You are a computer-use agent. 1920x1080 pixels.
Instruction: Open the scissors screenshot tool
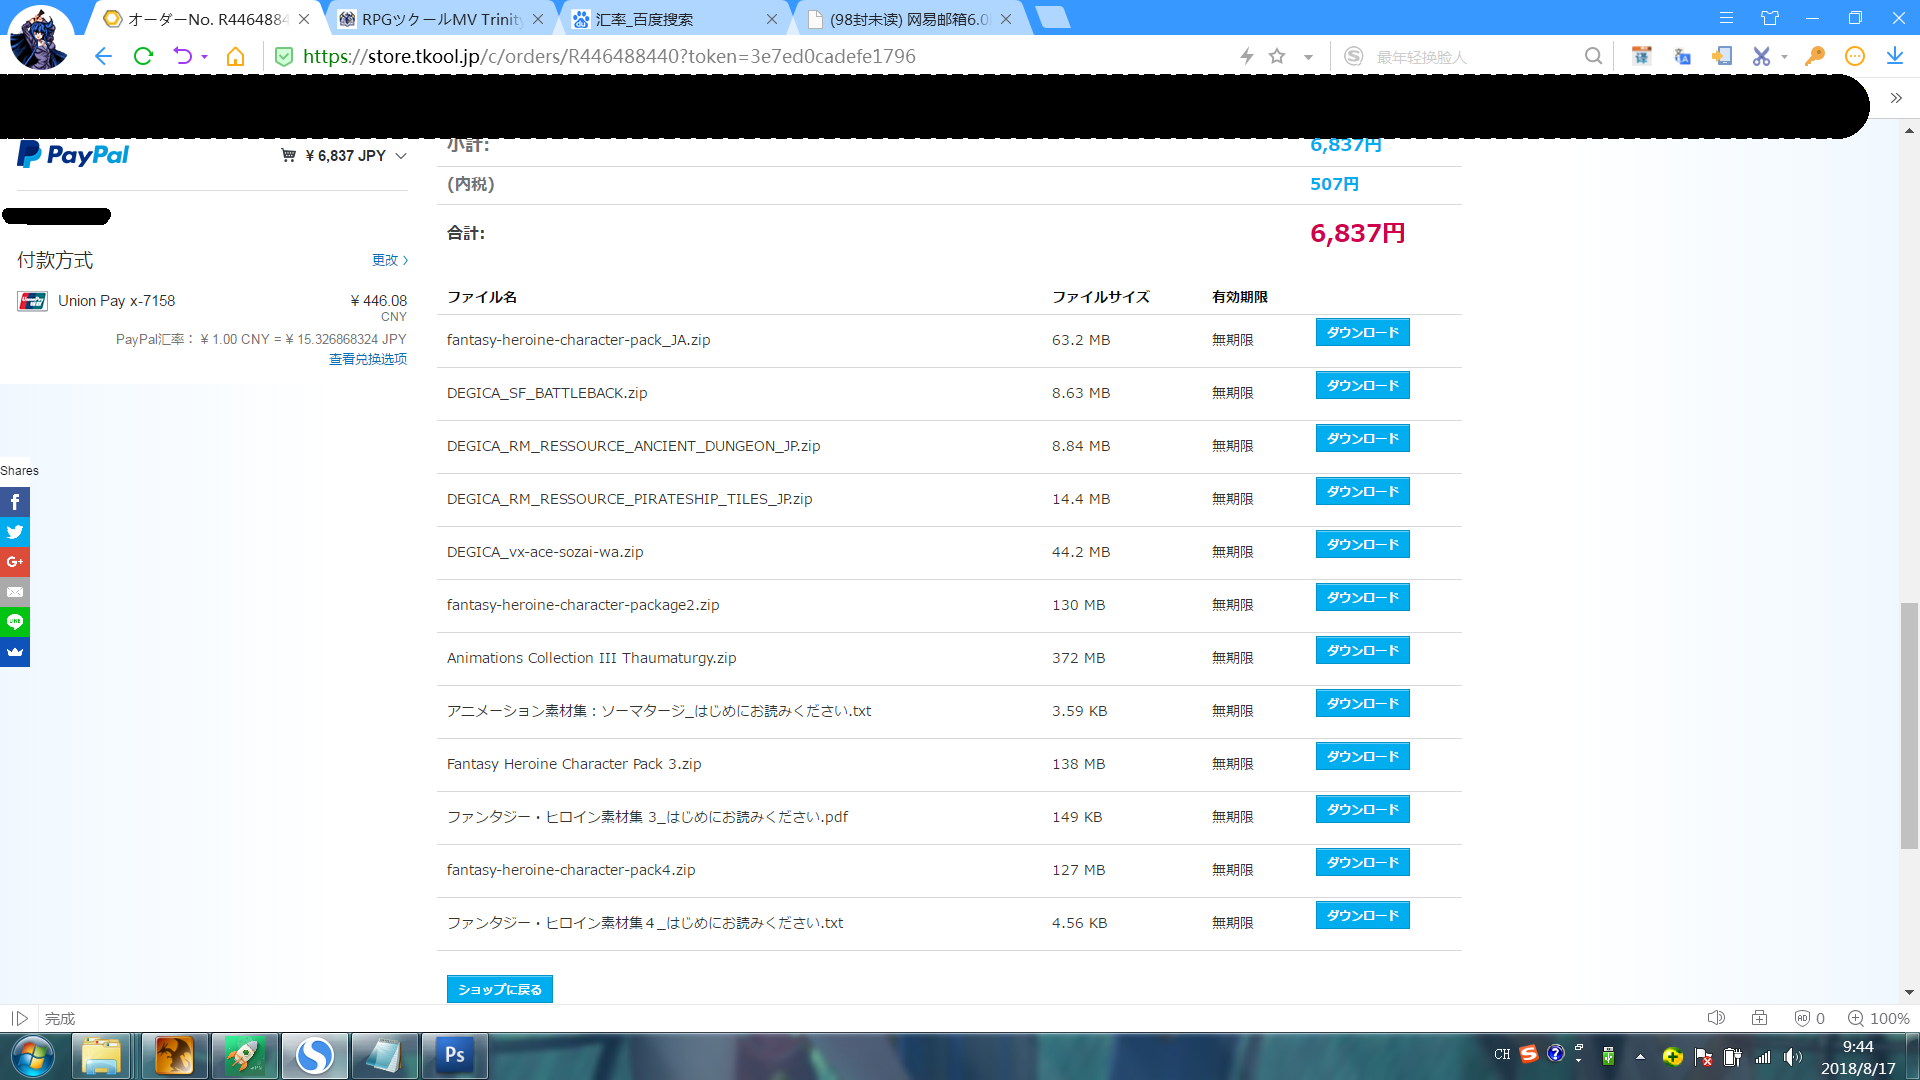coord(1761,57)
